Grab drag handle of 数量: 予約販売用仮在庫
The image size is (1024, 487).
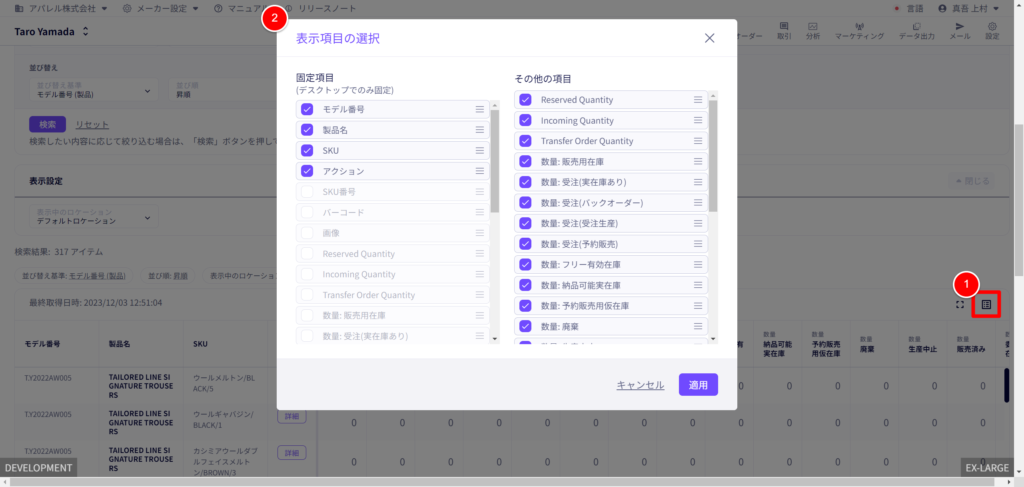698,306
